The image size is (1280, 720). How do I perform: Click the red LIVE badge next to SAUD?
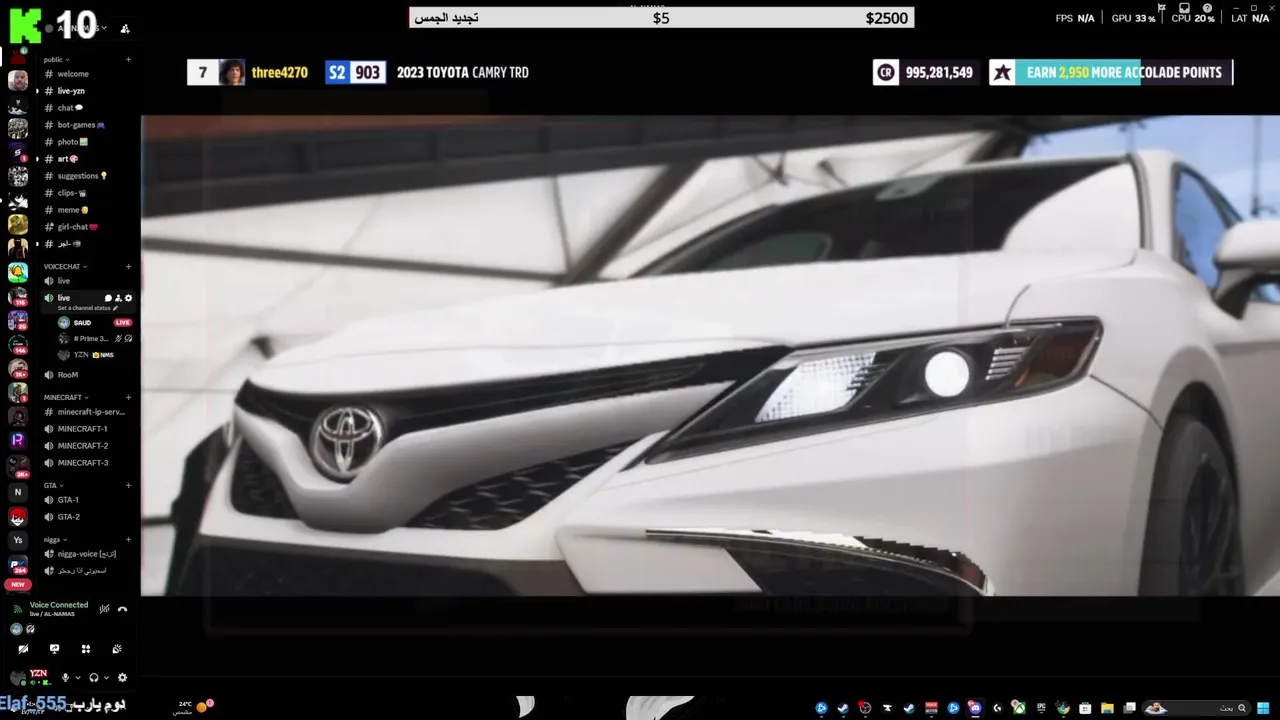[x=122, y=323]
